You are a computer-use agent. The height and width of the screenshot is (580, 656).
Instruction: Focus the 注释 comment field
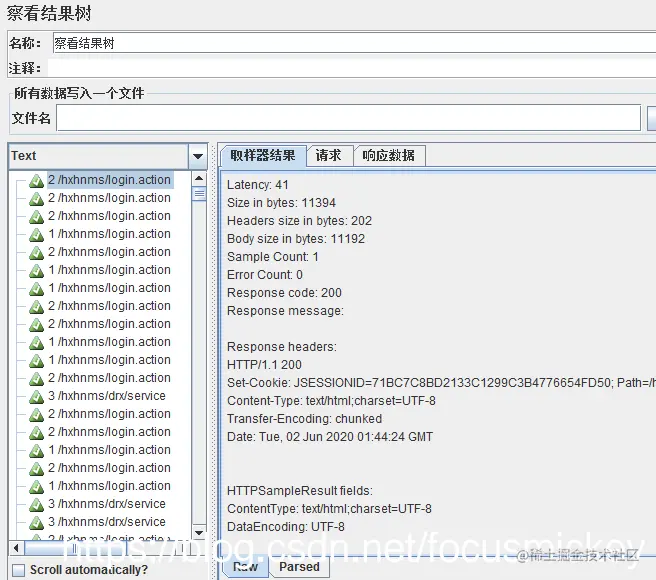pyautogui.click(x=351, y=68)
